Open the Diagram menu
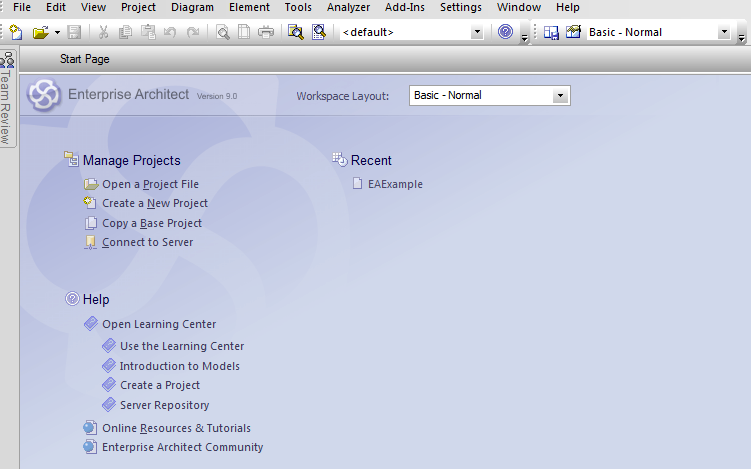Image resolution: width=751 pixels, height=469 pixels. pyautogui.click(x=193, y=7)
